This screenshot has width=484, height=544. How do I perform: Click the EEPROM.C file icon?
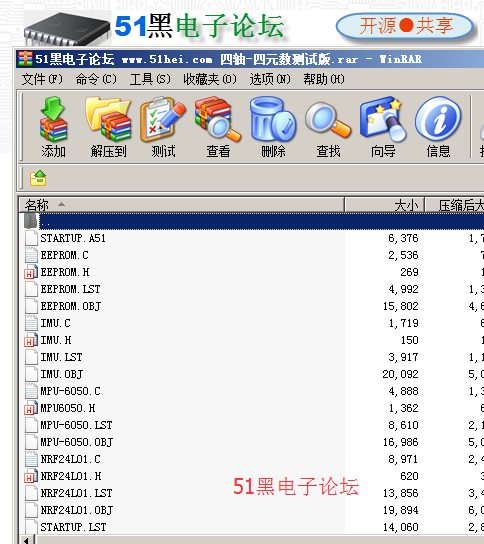pos(31,255)
